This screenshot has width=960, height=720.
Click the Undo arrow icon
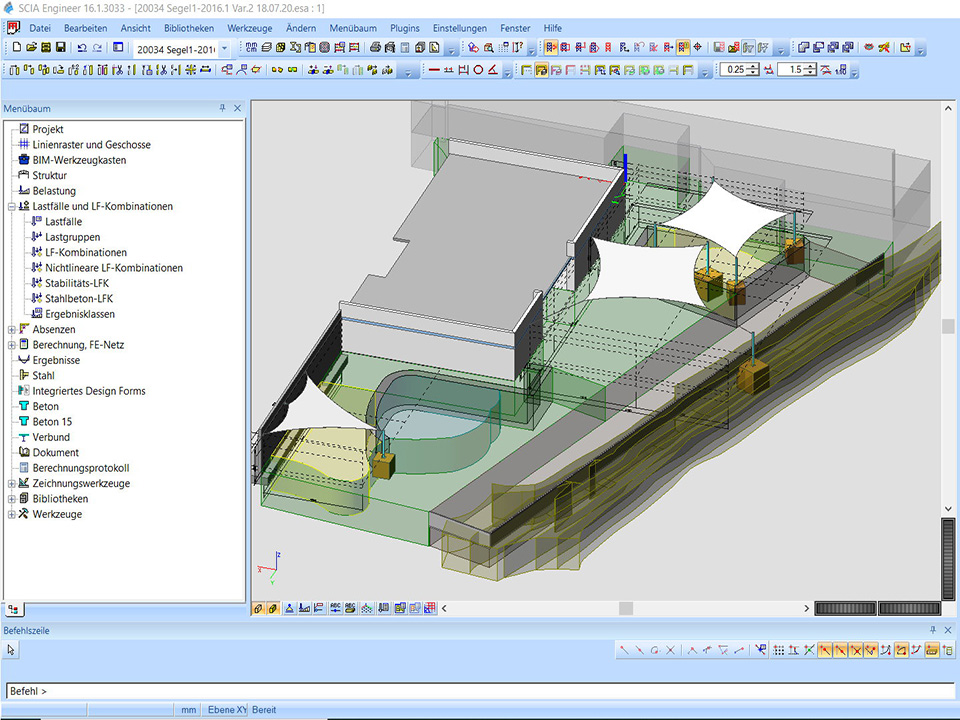[81, 48]
